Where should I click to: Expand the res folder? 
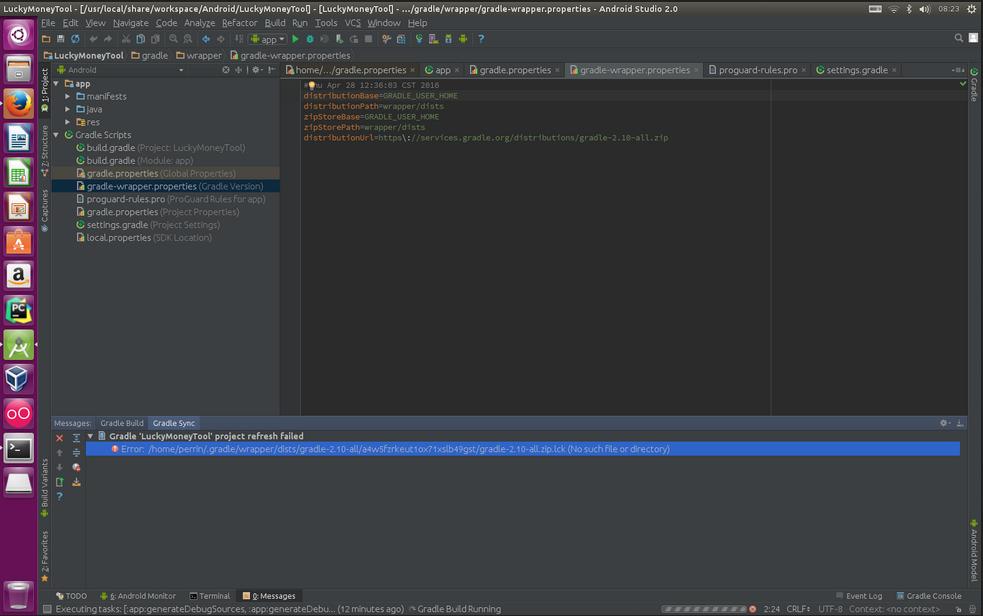[x=68, y=122]
